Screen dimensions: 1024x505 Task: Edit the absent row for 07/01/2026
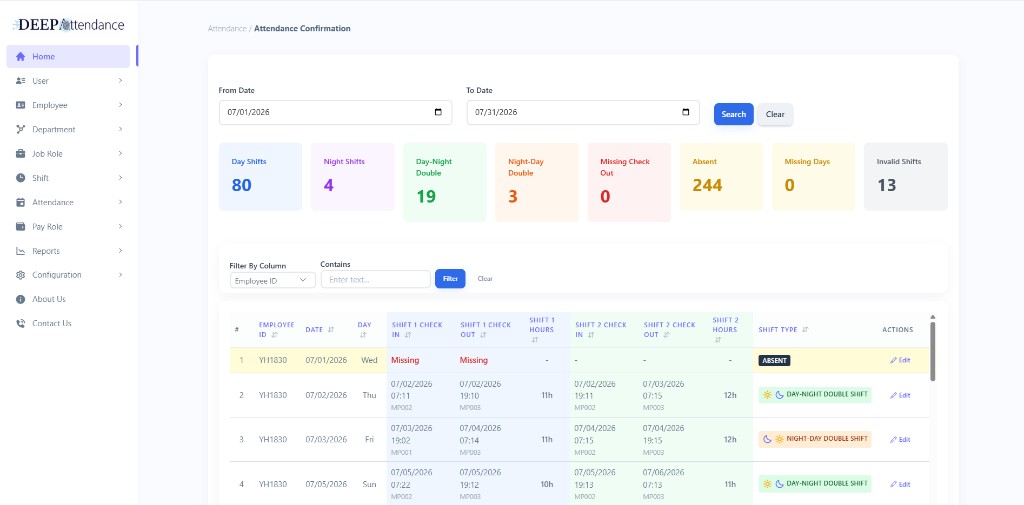click(900, 360)
